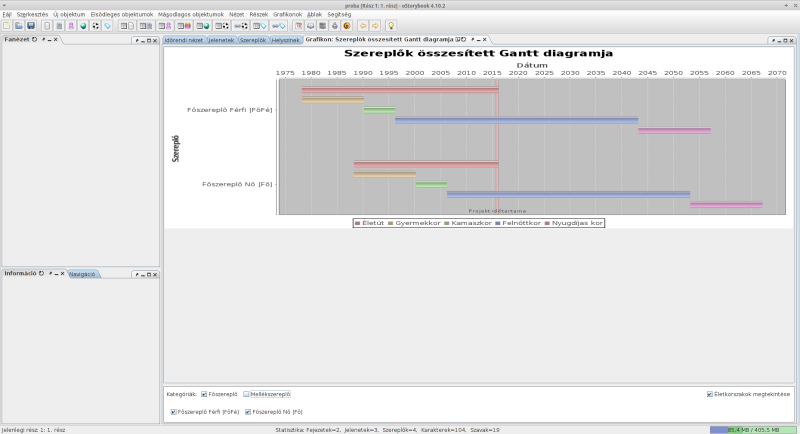Click Főszereplő Nő's pink Nyugdíjas kor bar
Image resolution: width=800 pixels, height=434 pixels.
coord(727,205)
